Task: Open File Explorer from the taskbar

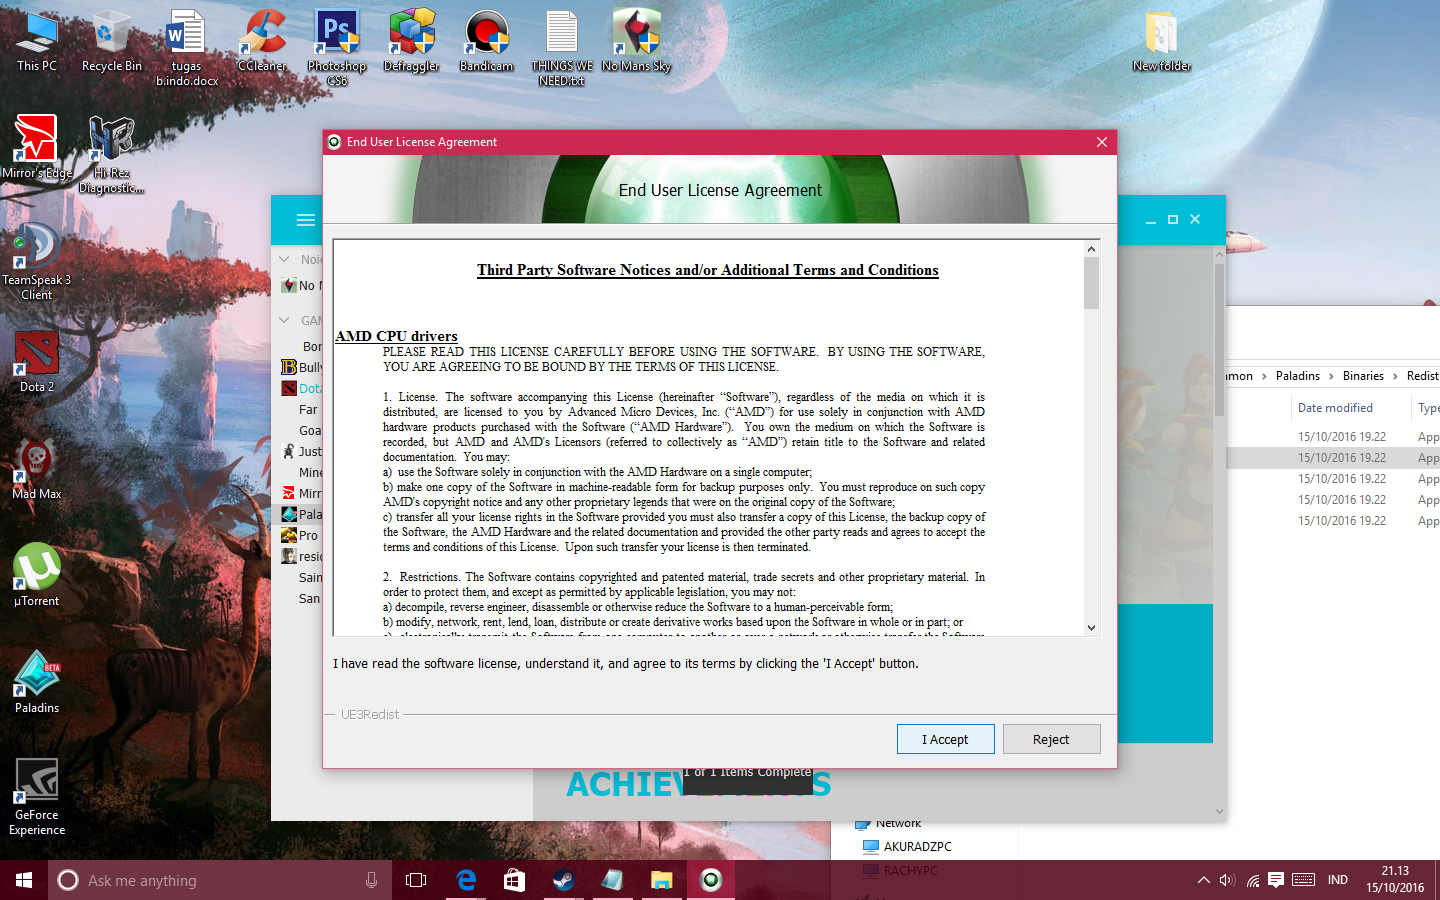Action: tap(661, 880)
